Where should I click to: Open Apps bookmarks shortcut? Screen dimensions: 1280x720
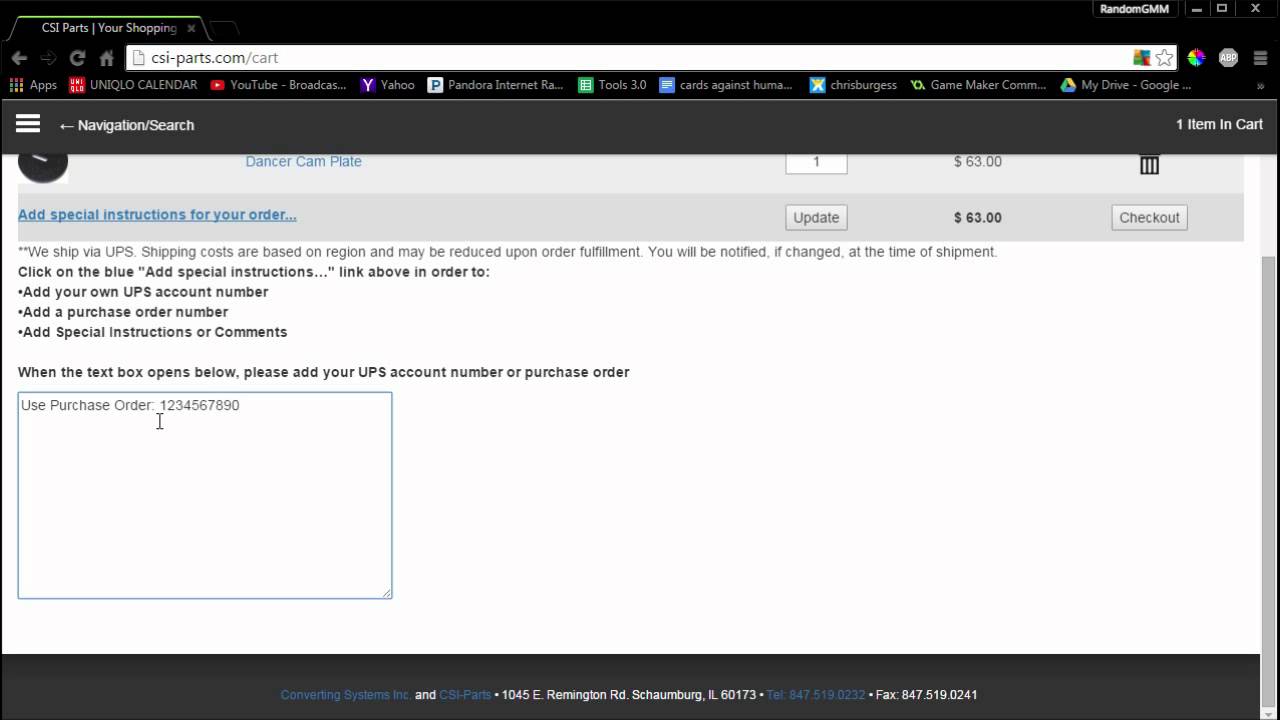coord(33,85)
